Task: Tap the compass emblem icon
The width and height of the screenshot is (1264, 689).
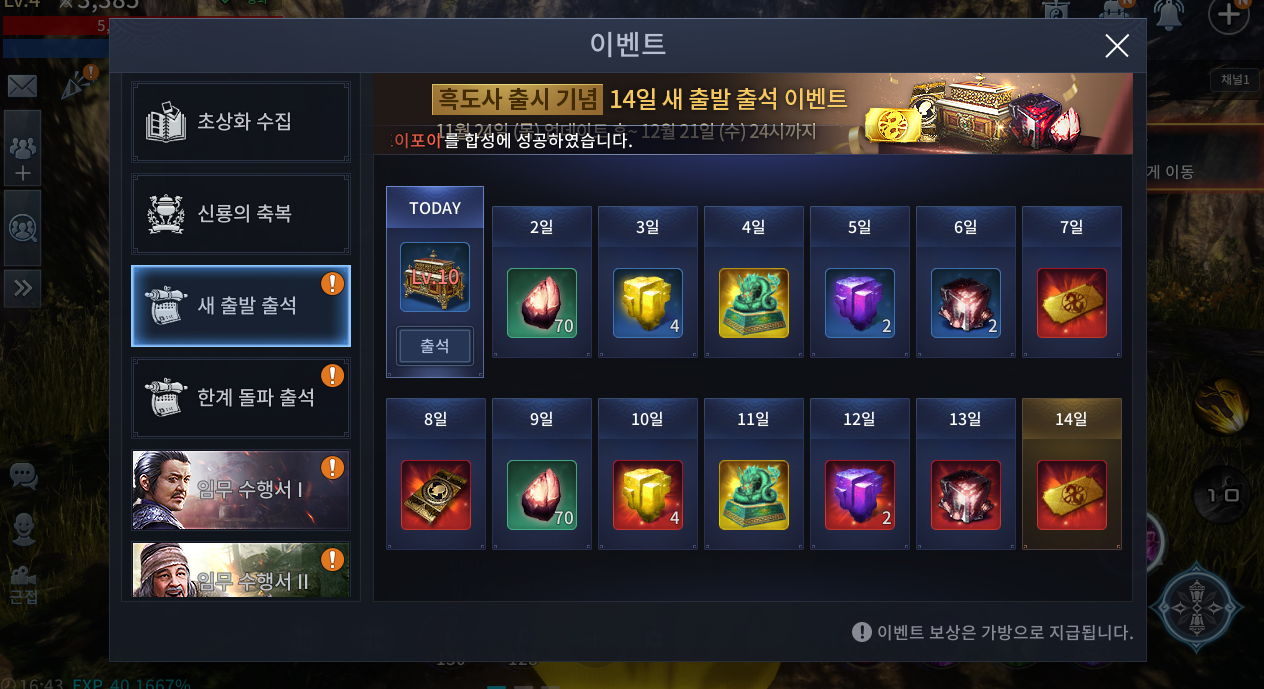Action: coord(1196,606)
